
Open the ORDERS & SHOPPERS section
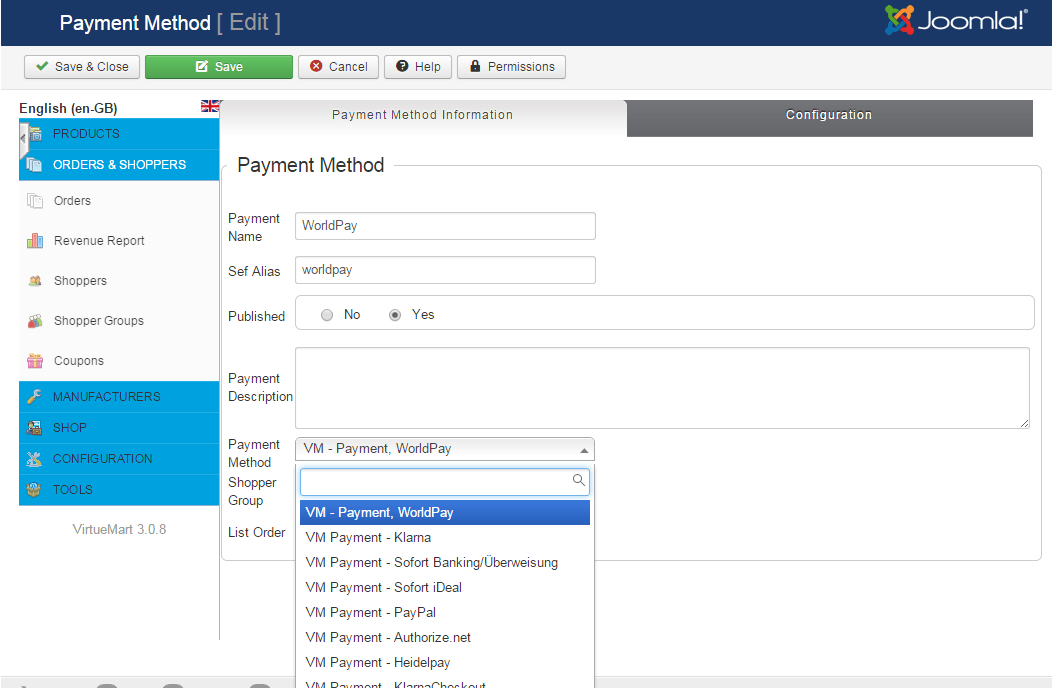pos(119,164)
